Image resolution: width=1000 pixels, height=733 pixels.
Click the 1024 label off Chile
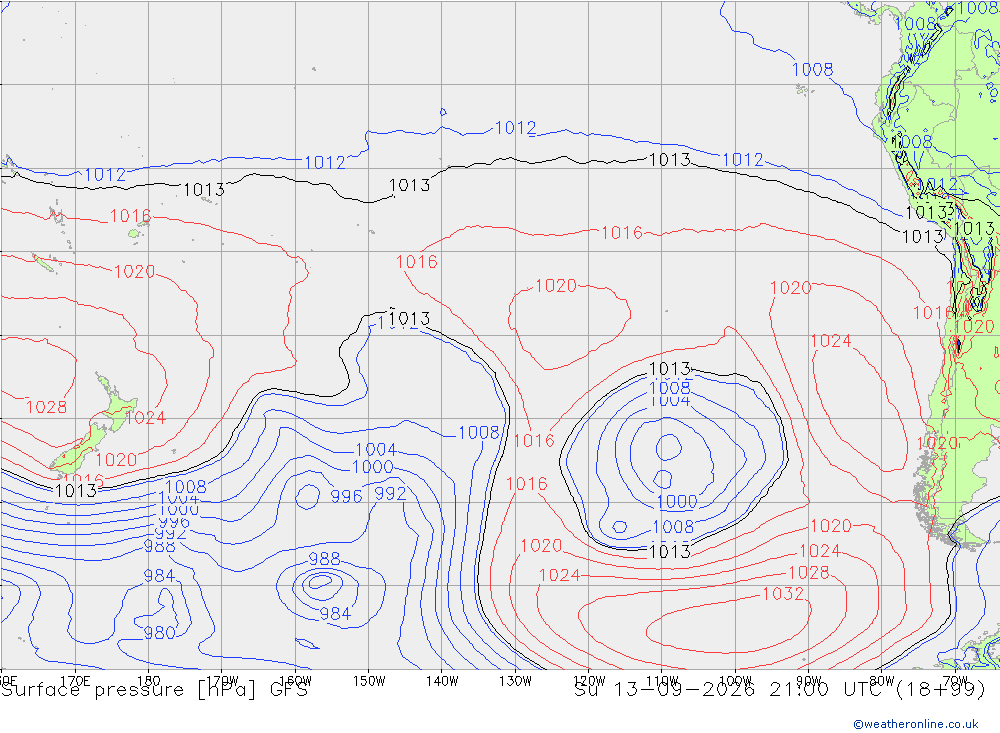point(831,341)
